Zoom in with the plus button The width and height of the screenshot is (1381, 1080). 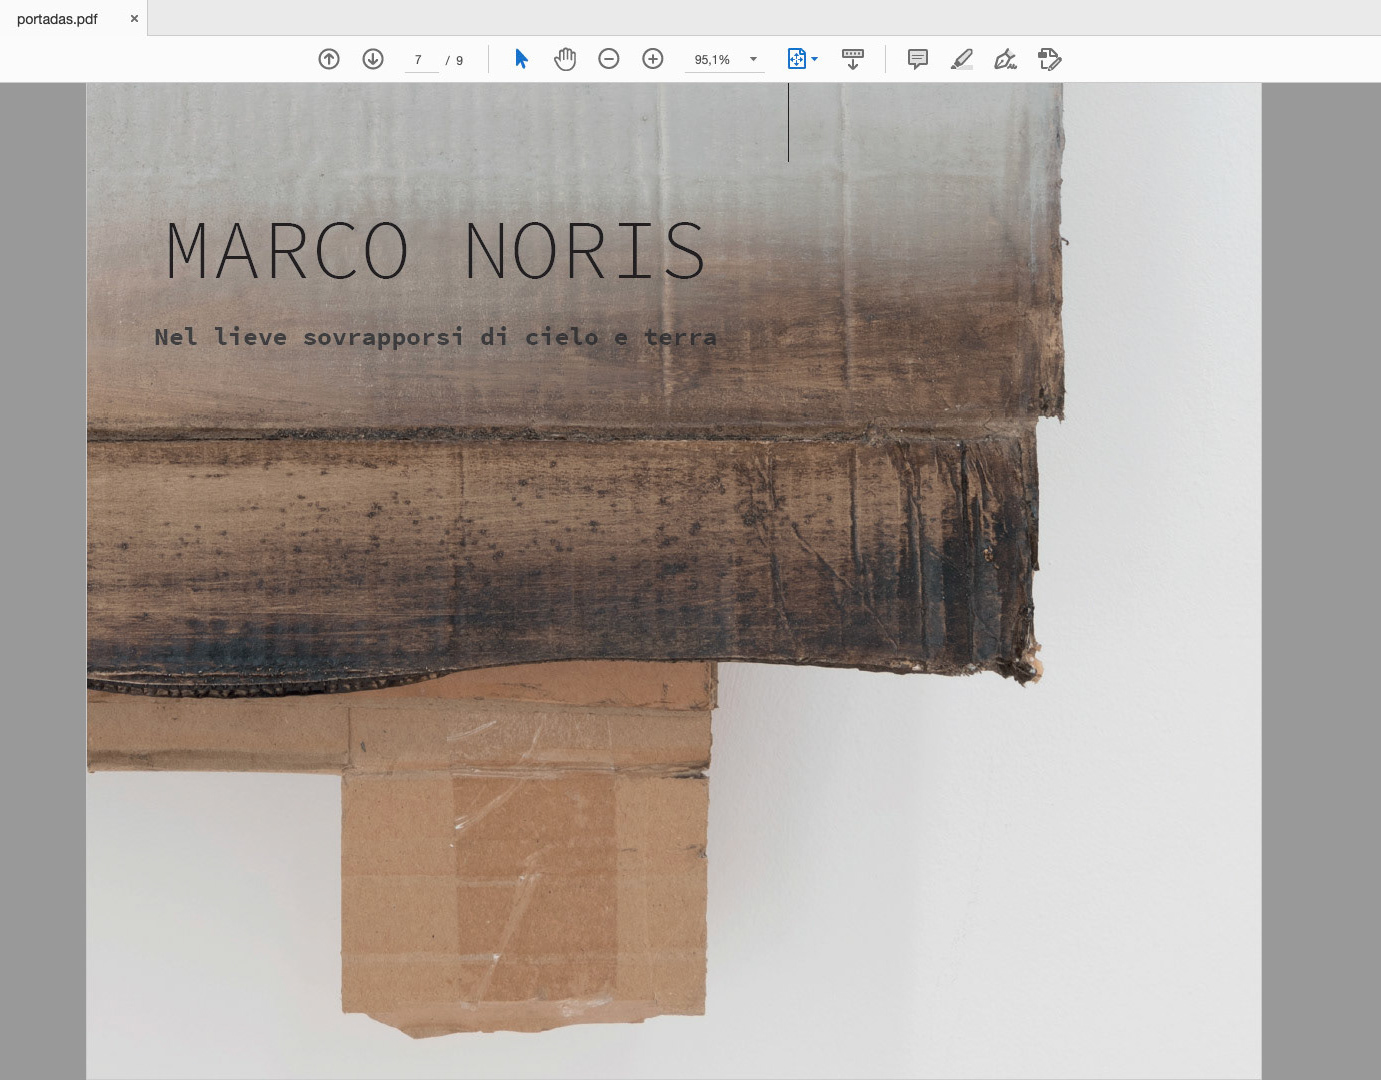pyautogui.click(x=653, y=59)
